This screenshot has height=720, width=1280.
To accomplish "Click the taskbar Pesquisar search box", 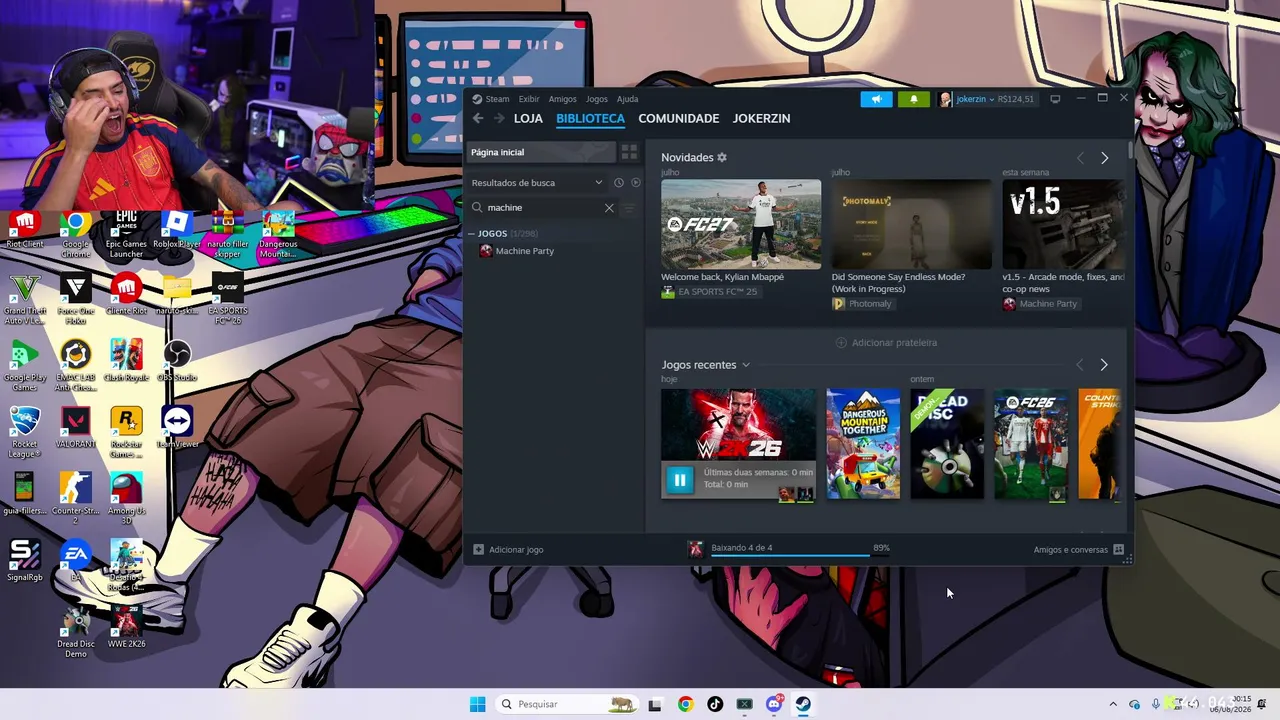I will pos(568,704).
